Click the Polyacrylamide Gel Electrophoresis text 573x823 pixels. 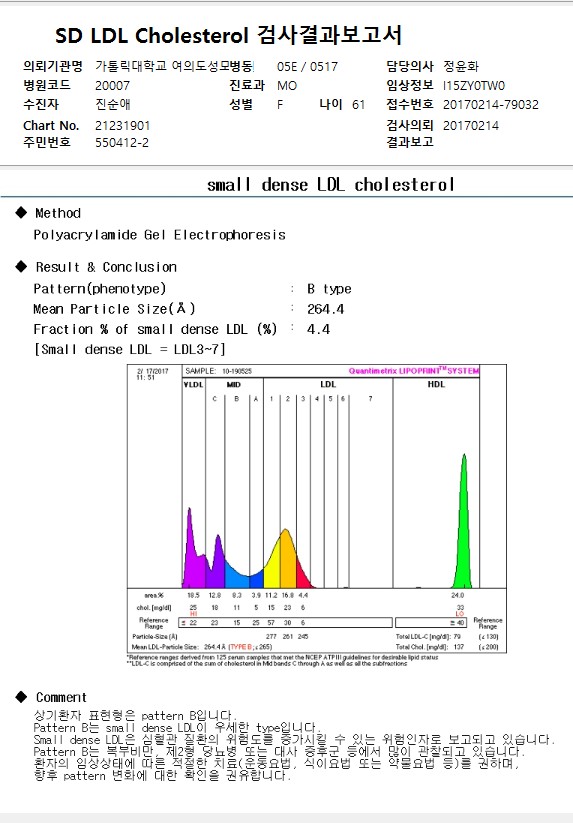point(160,235)
